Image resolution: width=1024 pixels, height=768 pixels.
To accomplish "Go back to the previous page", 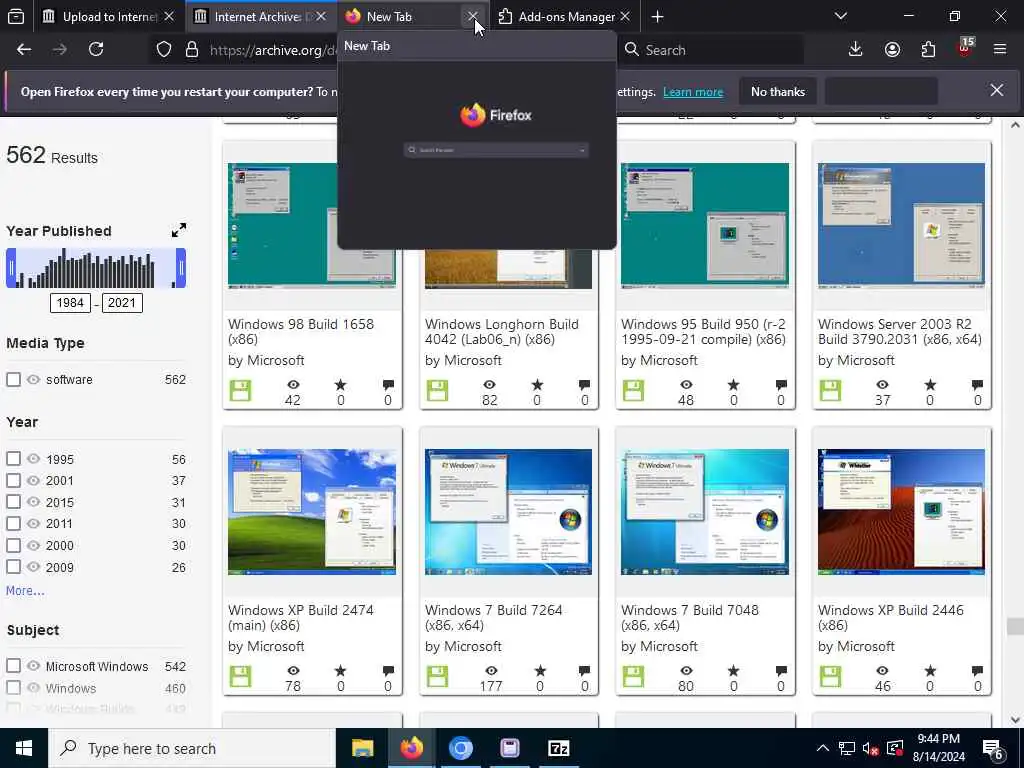I will 24,50.
